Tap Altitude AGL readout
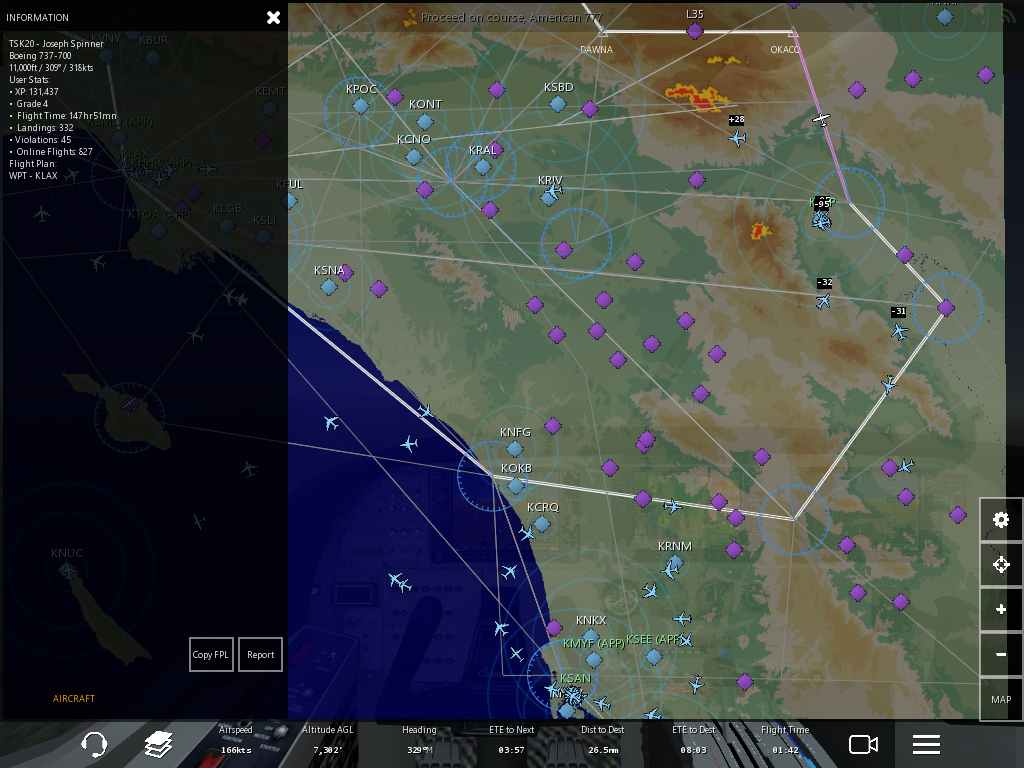The image size is (1024, 768). point(327,740)
